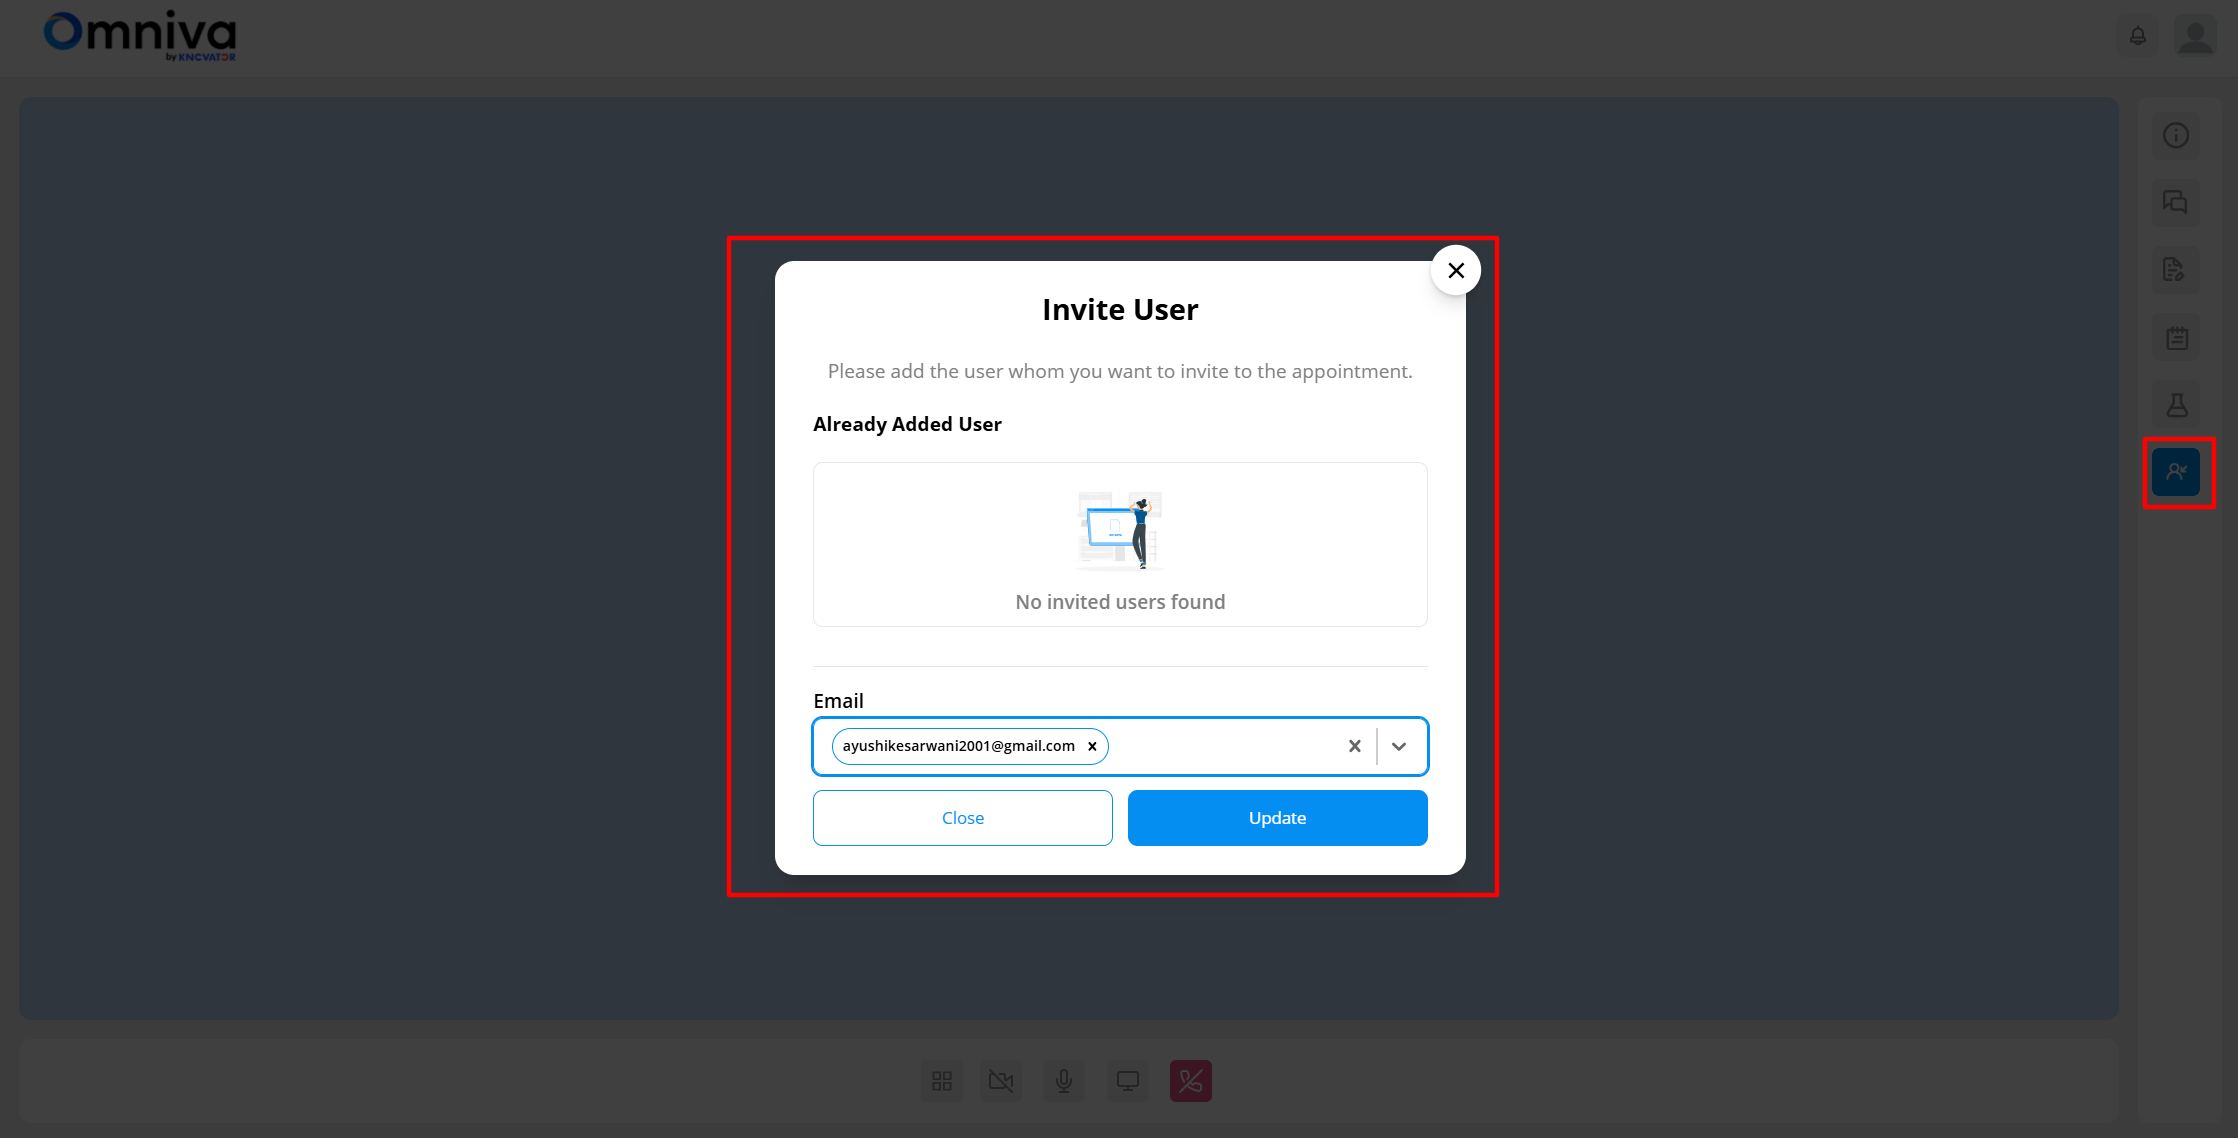The width and height of the screenshot is (2238, 1138).
Task: Remove ayushikesarwani2001@gmail.com email chip
Action: (x=1092, y=746)
